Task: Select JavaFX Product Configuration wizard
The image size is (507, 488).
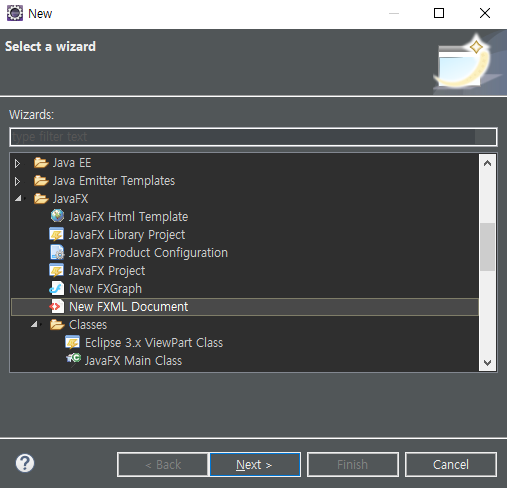Action: (x=148, y=253)
